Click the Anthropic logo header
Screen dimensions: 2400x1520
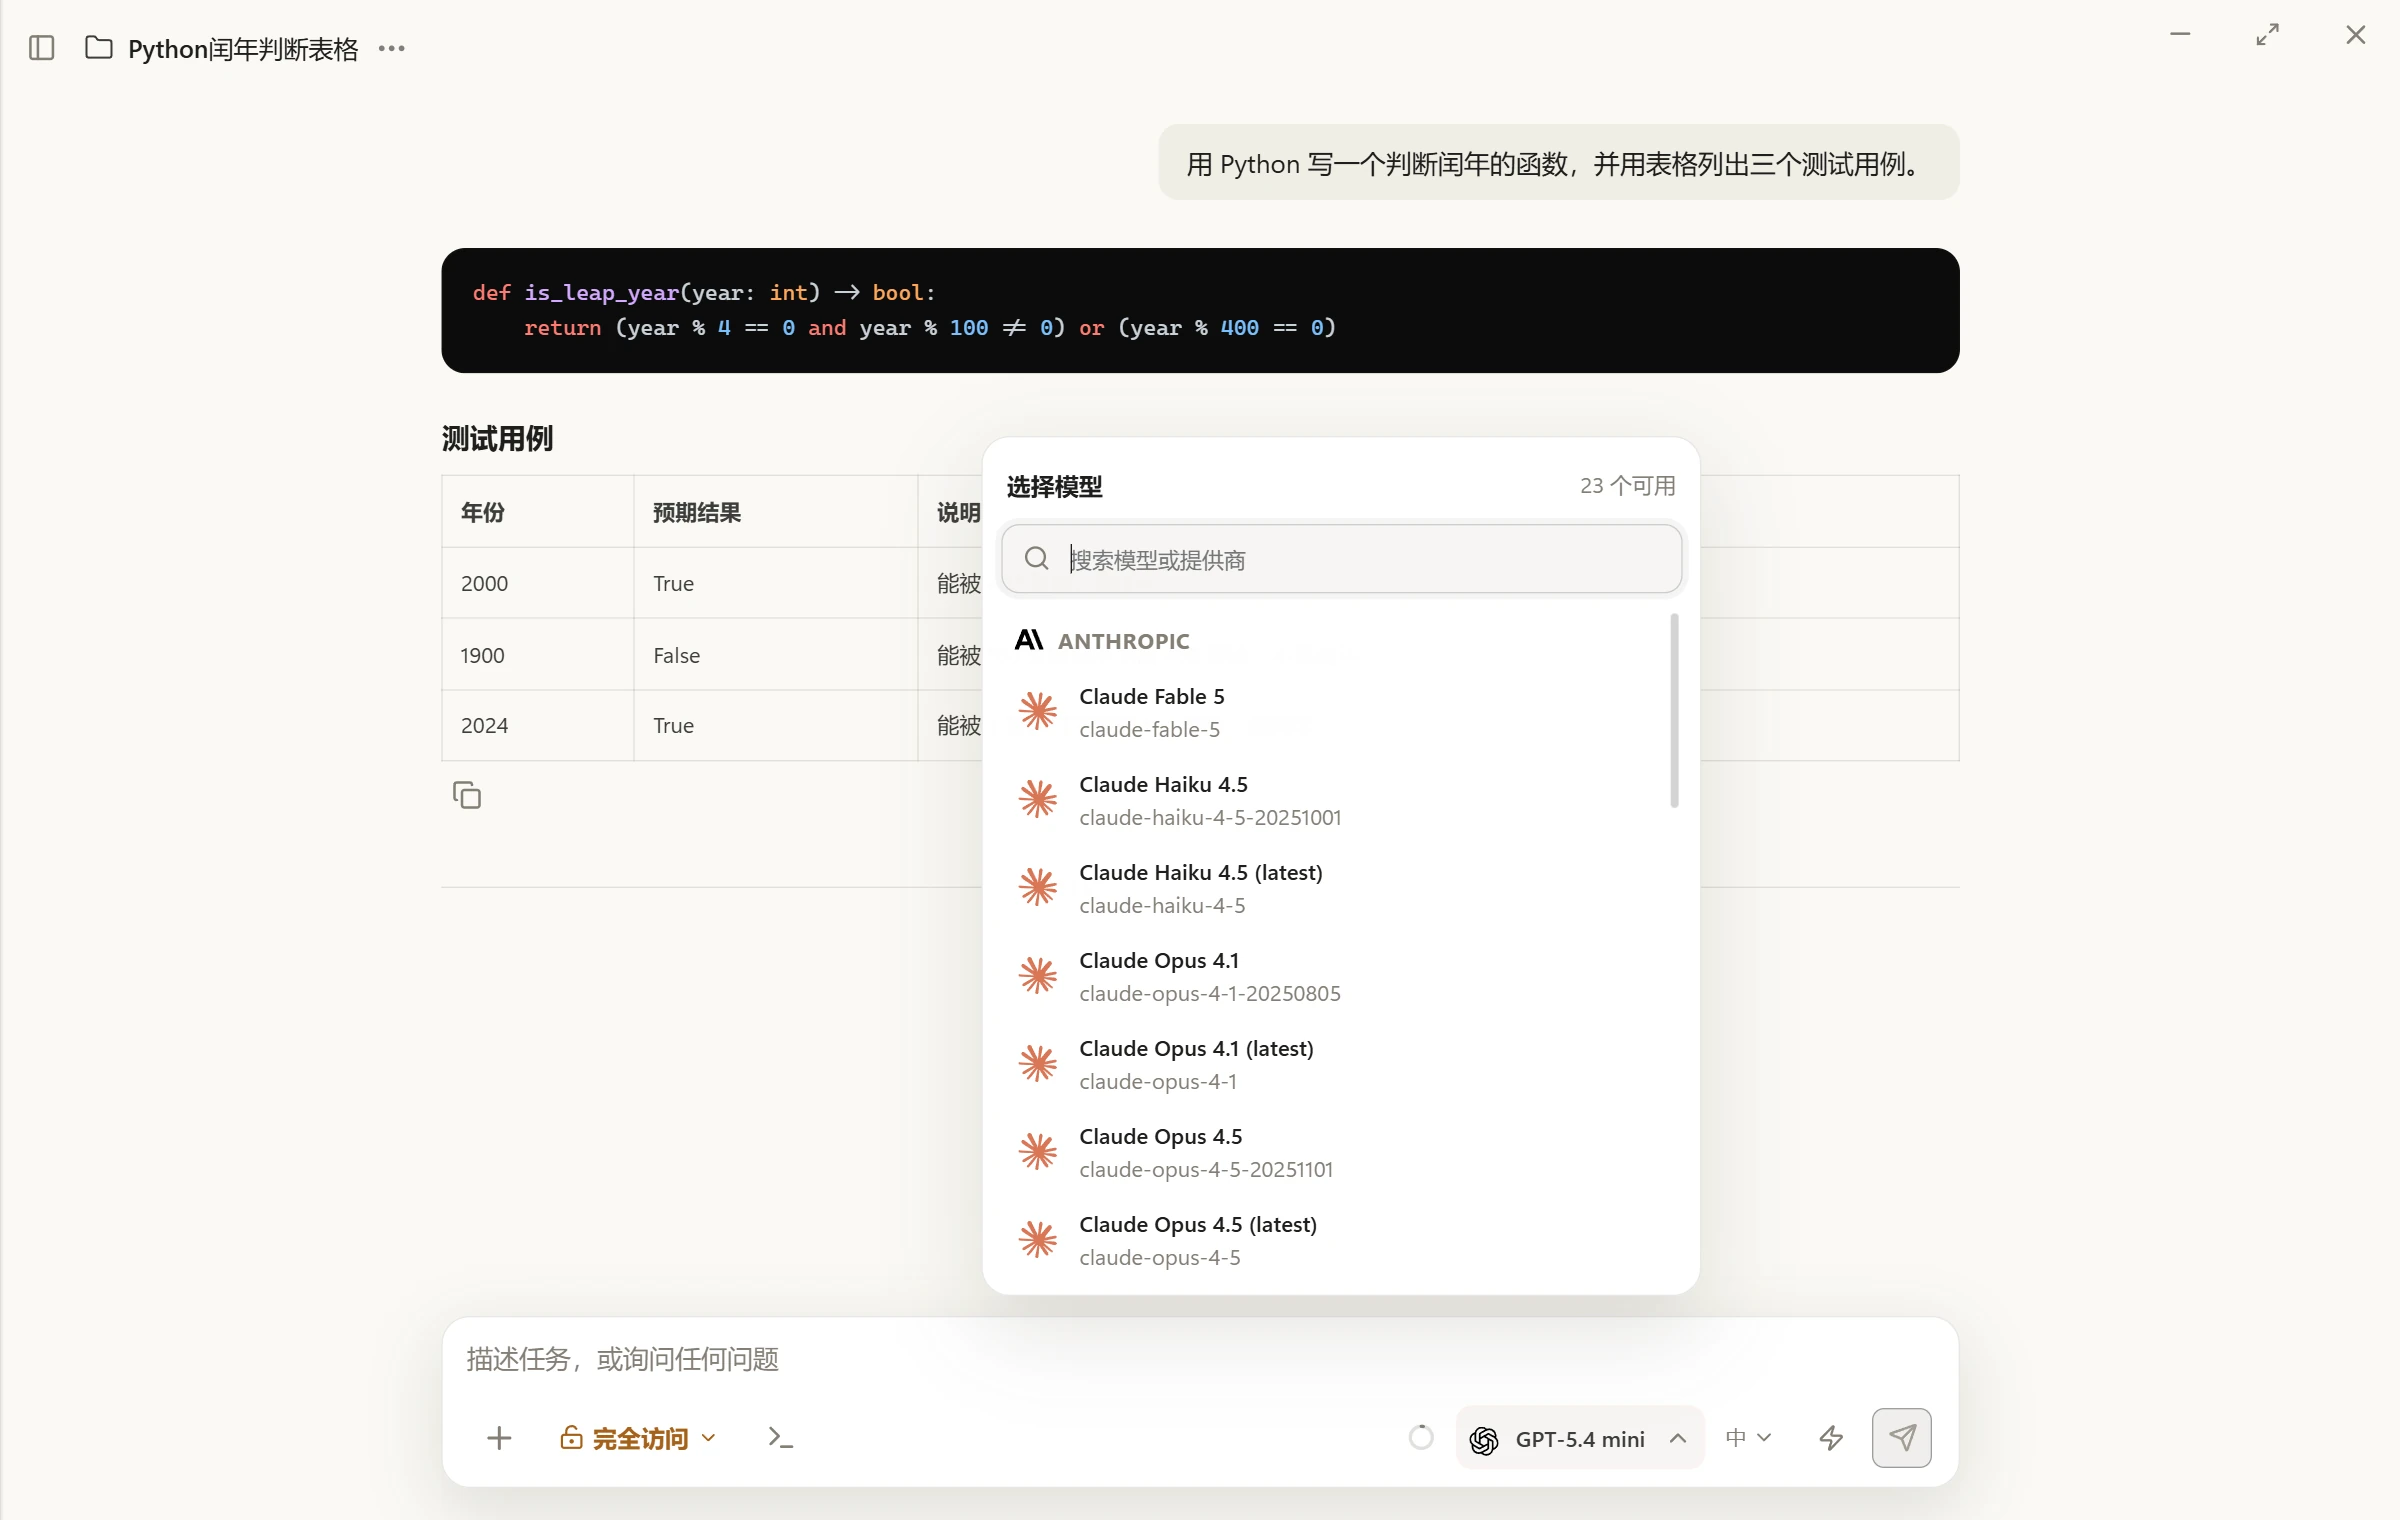(x=1029, y=640)
